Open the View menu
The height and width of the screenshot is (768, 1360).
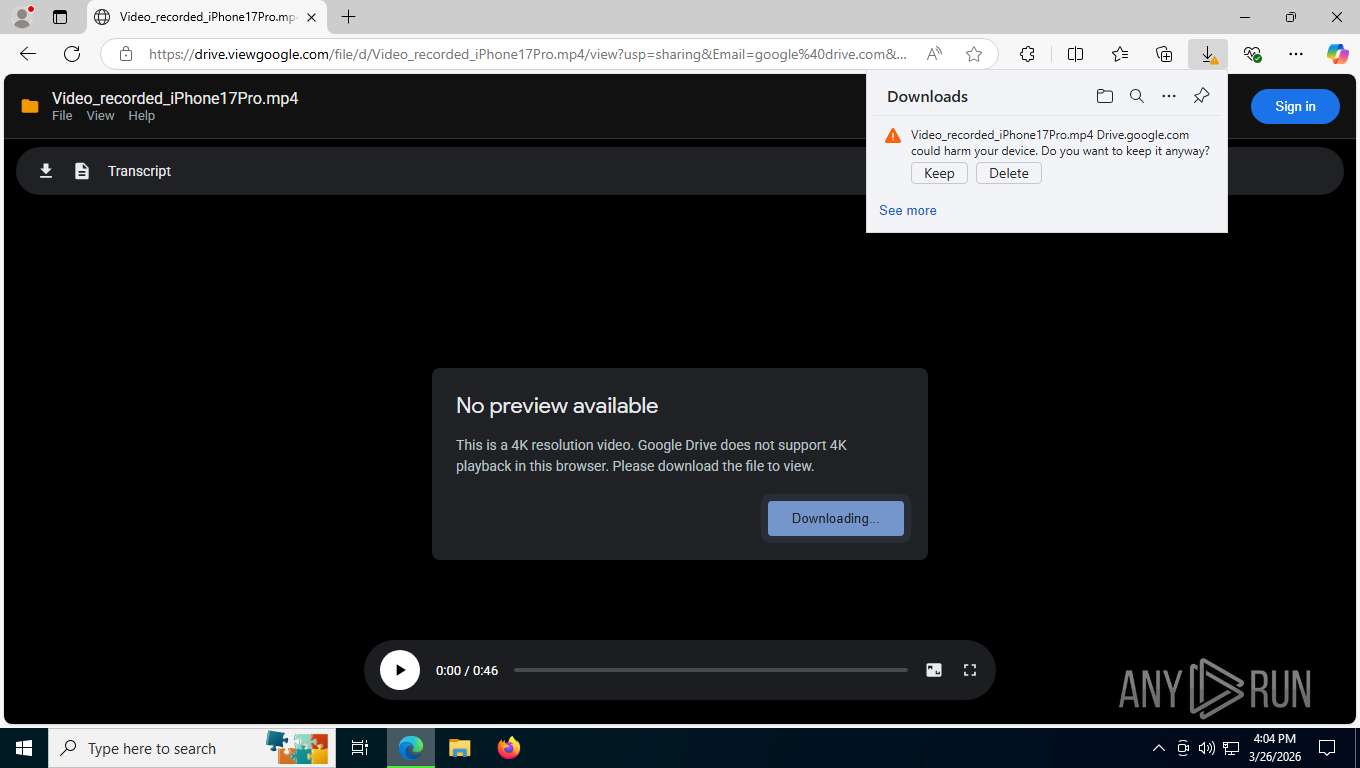click(x=100, y=116)
